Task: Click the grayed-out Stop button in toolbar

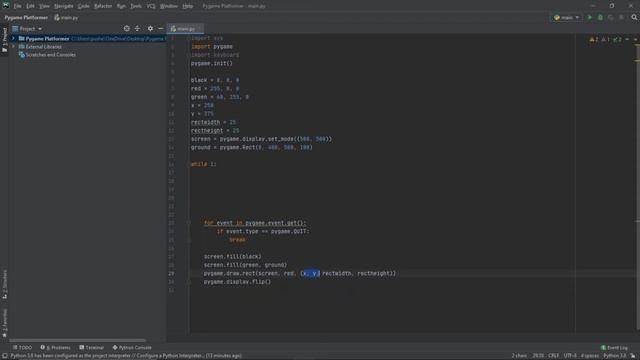Action: pos(621,18)
